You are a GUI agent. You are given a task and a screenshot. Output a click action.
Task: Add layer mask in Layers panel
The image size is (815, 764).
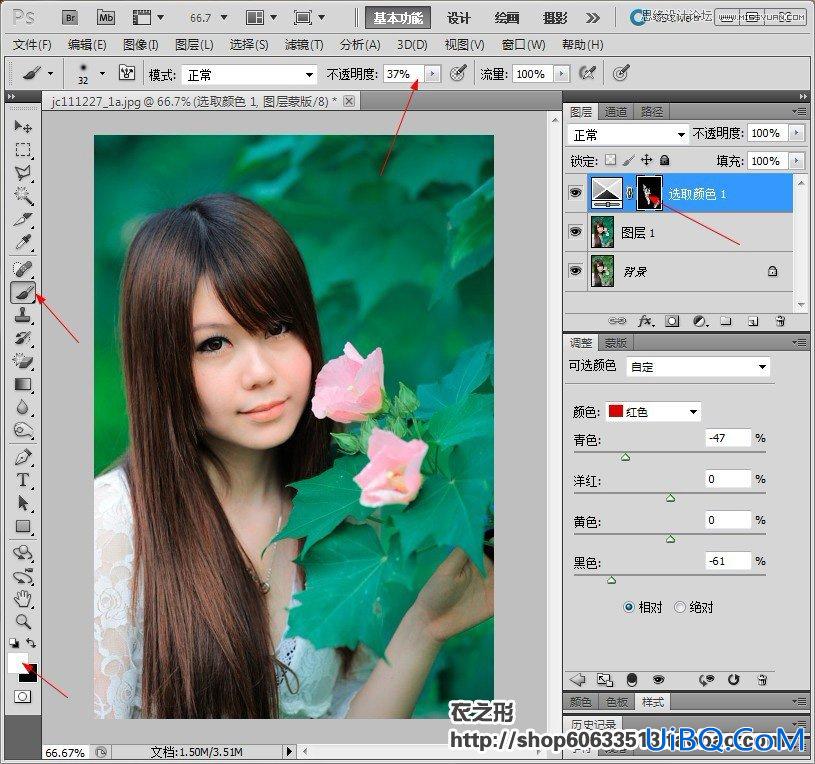[x=672, y=321]
